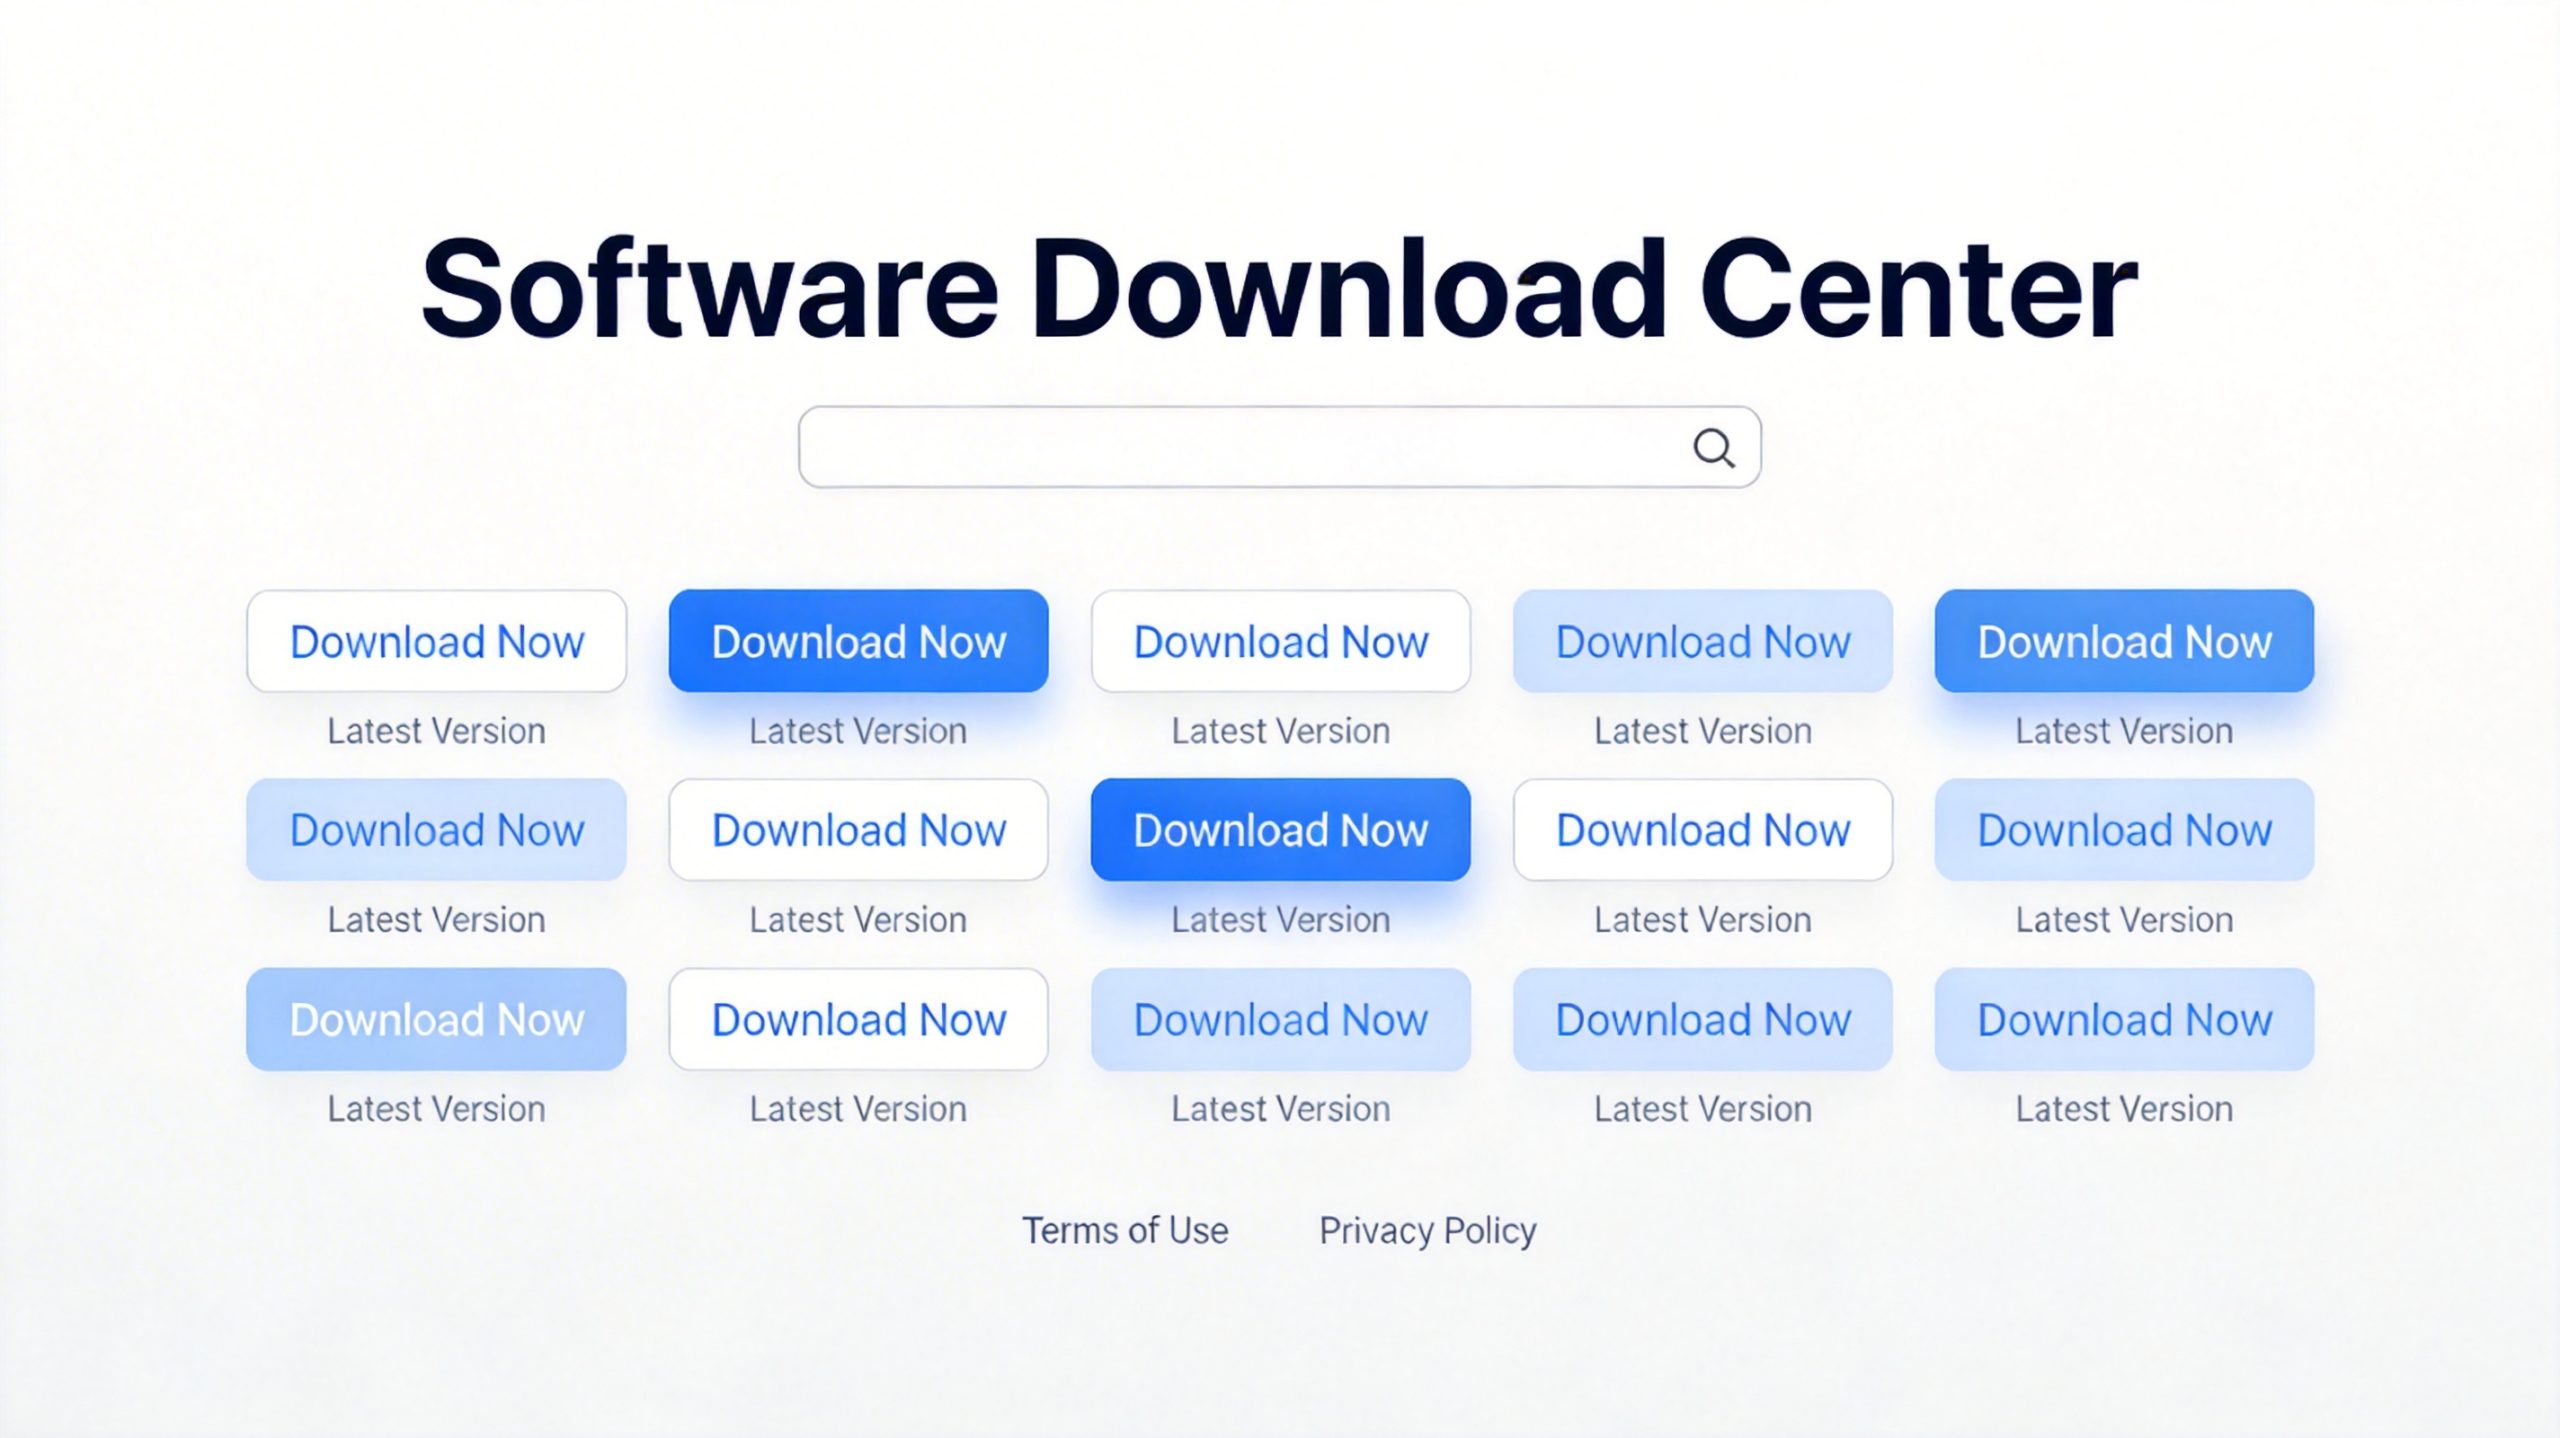Click the last Download Now button in third row
The height and width of the screenshot is (1438, 2560).
pyautogui.click(x=2125, y=1019)
